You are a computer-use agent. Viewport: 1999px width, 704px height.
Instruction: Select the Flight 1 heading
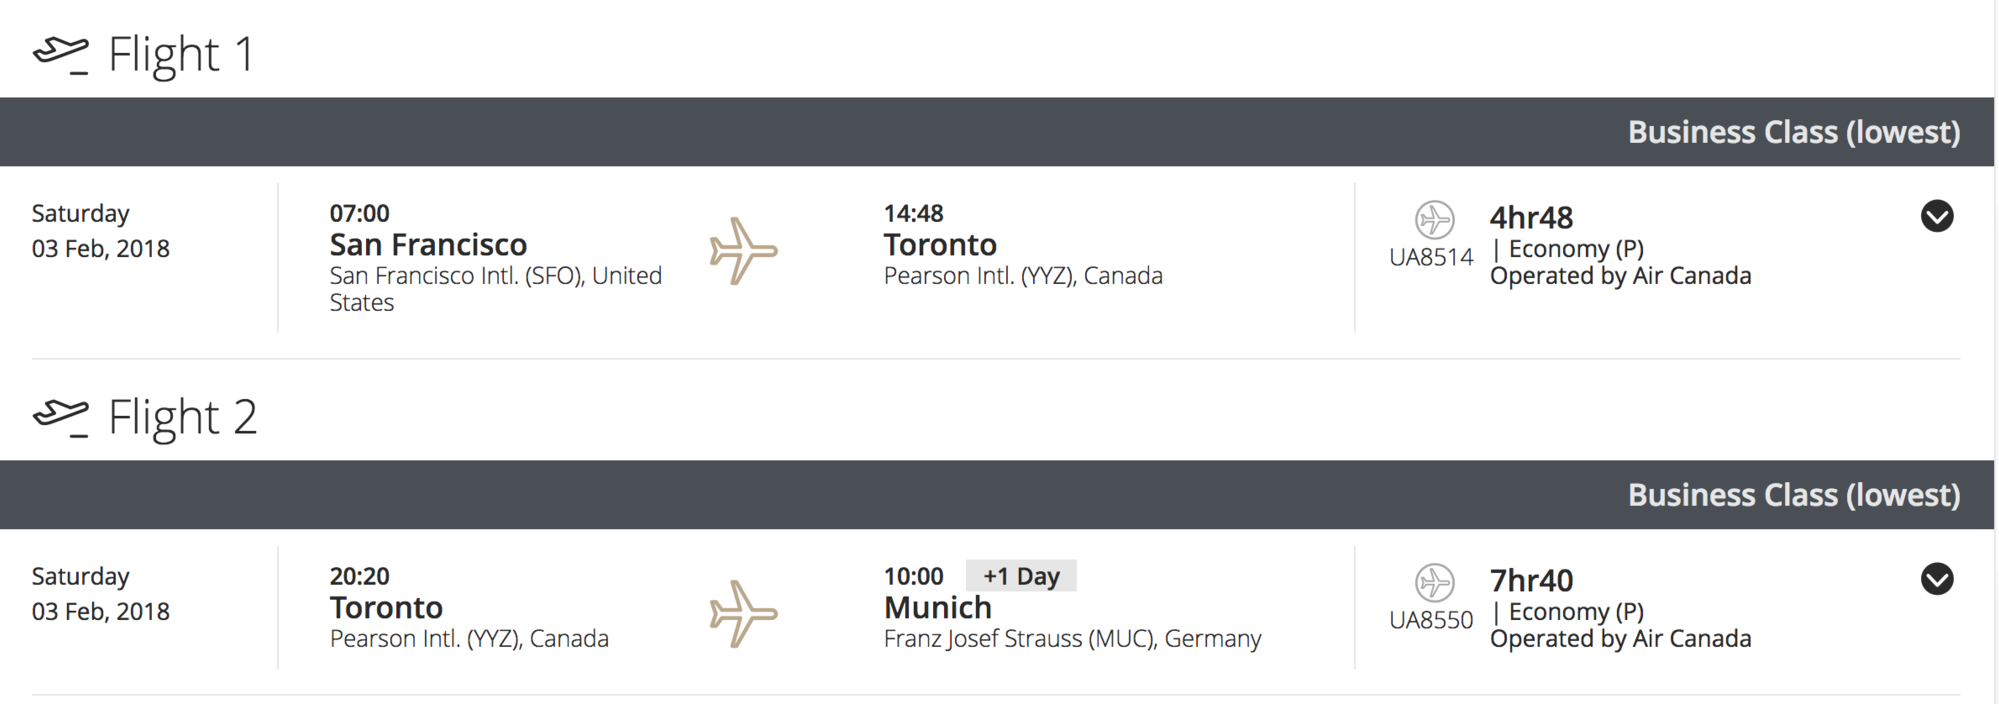pyautogui.click(x=181, y=54)
